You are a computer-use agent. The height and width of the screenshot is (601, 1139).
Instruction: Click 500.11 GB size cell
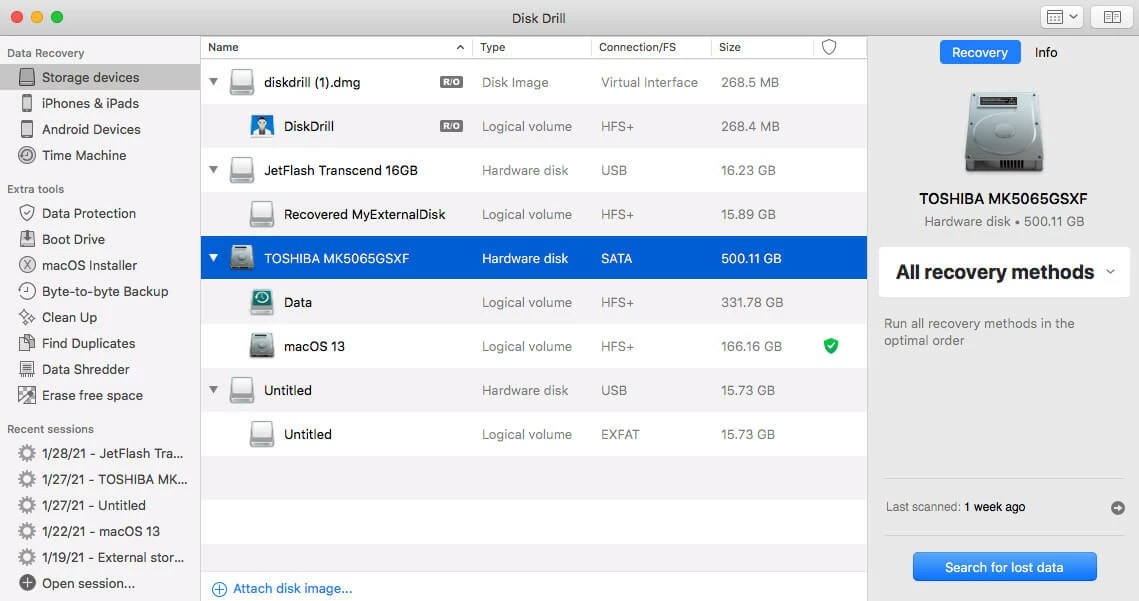coord(751,258)
